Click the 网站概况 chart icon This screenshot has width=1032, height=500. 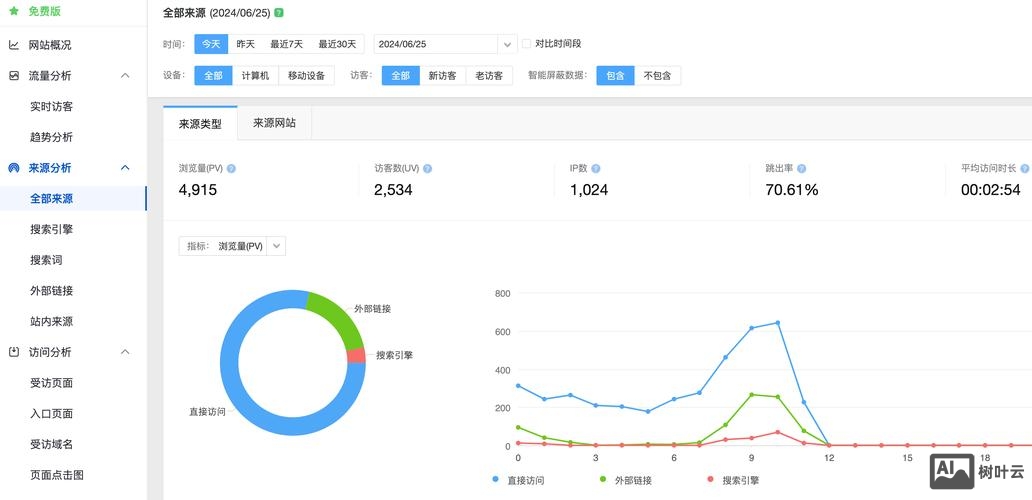click(14, 45)
